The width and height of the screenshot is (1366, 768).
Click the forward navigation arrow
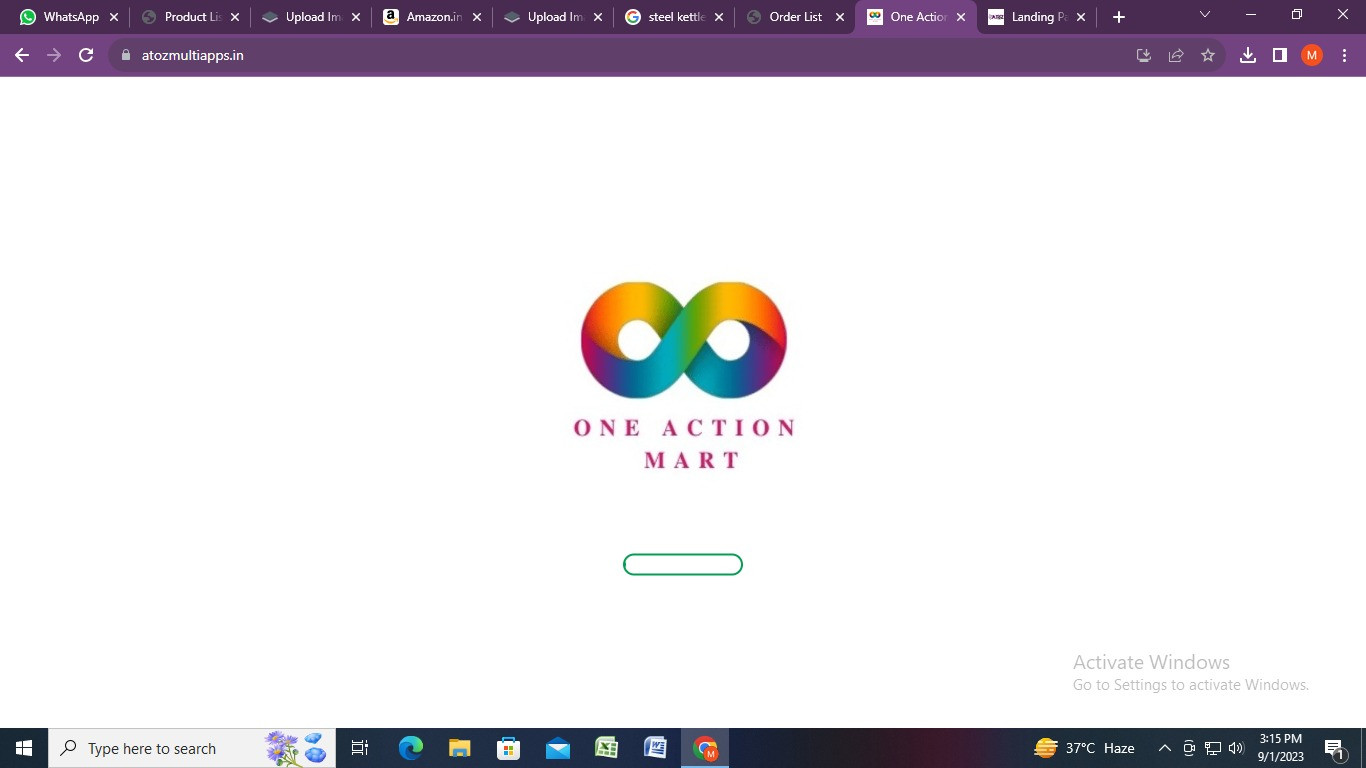click(x=54, y=56)
